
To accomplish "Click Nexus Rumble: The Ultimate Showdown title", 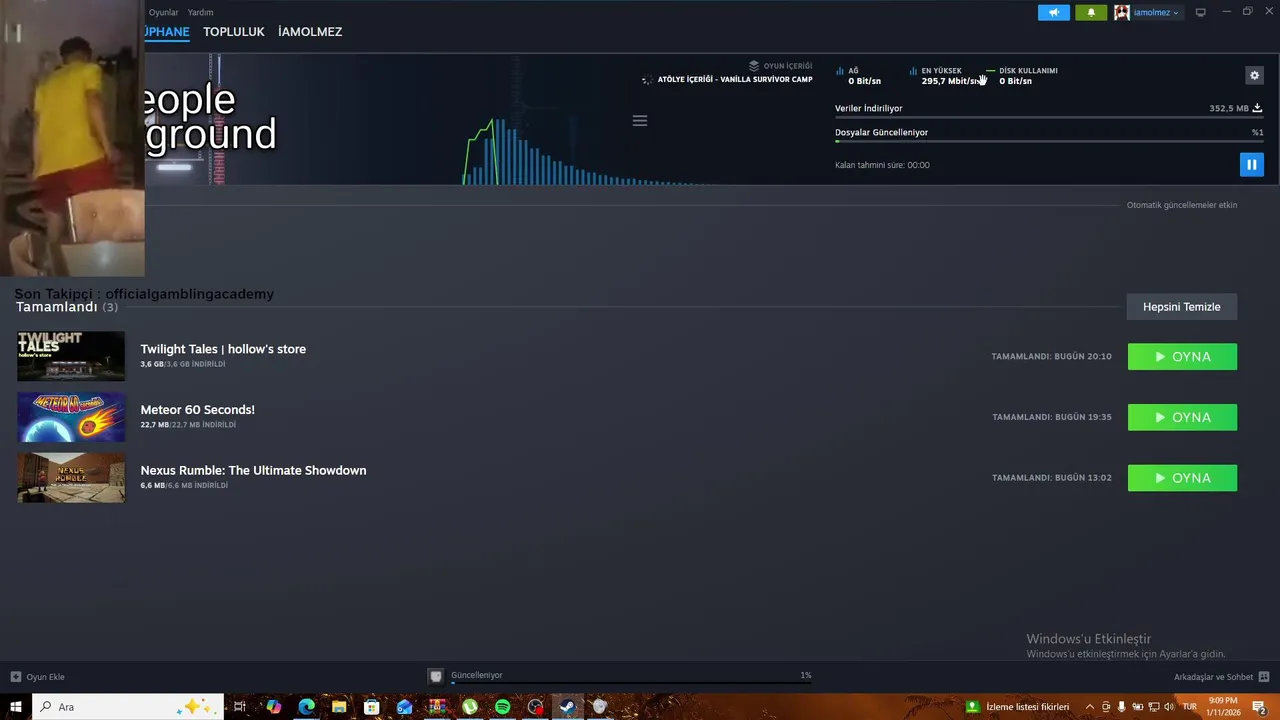I will point(253,470).
